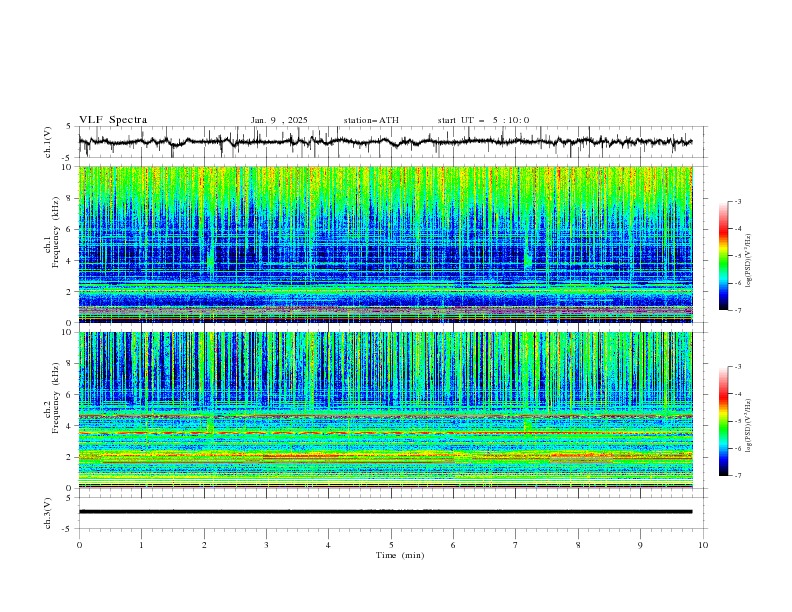This screenshot has height=612, width=792.
Task: Click the "5" upper tick of ch.1(V) axis
Action: point(69,127)
